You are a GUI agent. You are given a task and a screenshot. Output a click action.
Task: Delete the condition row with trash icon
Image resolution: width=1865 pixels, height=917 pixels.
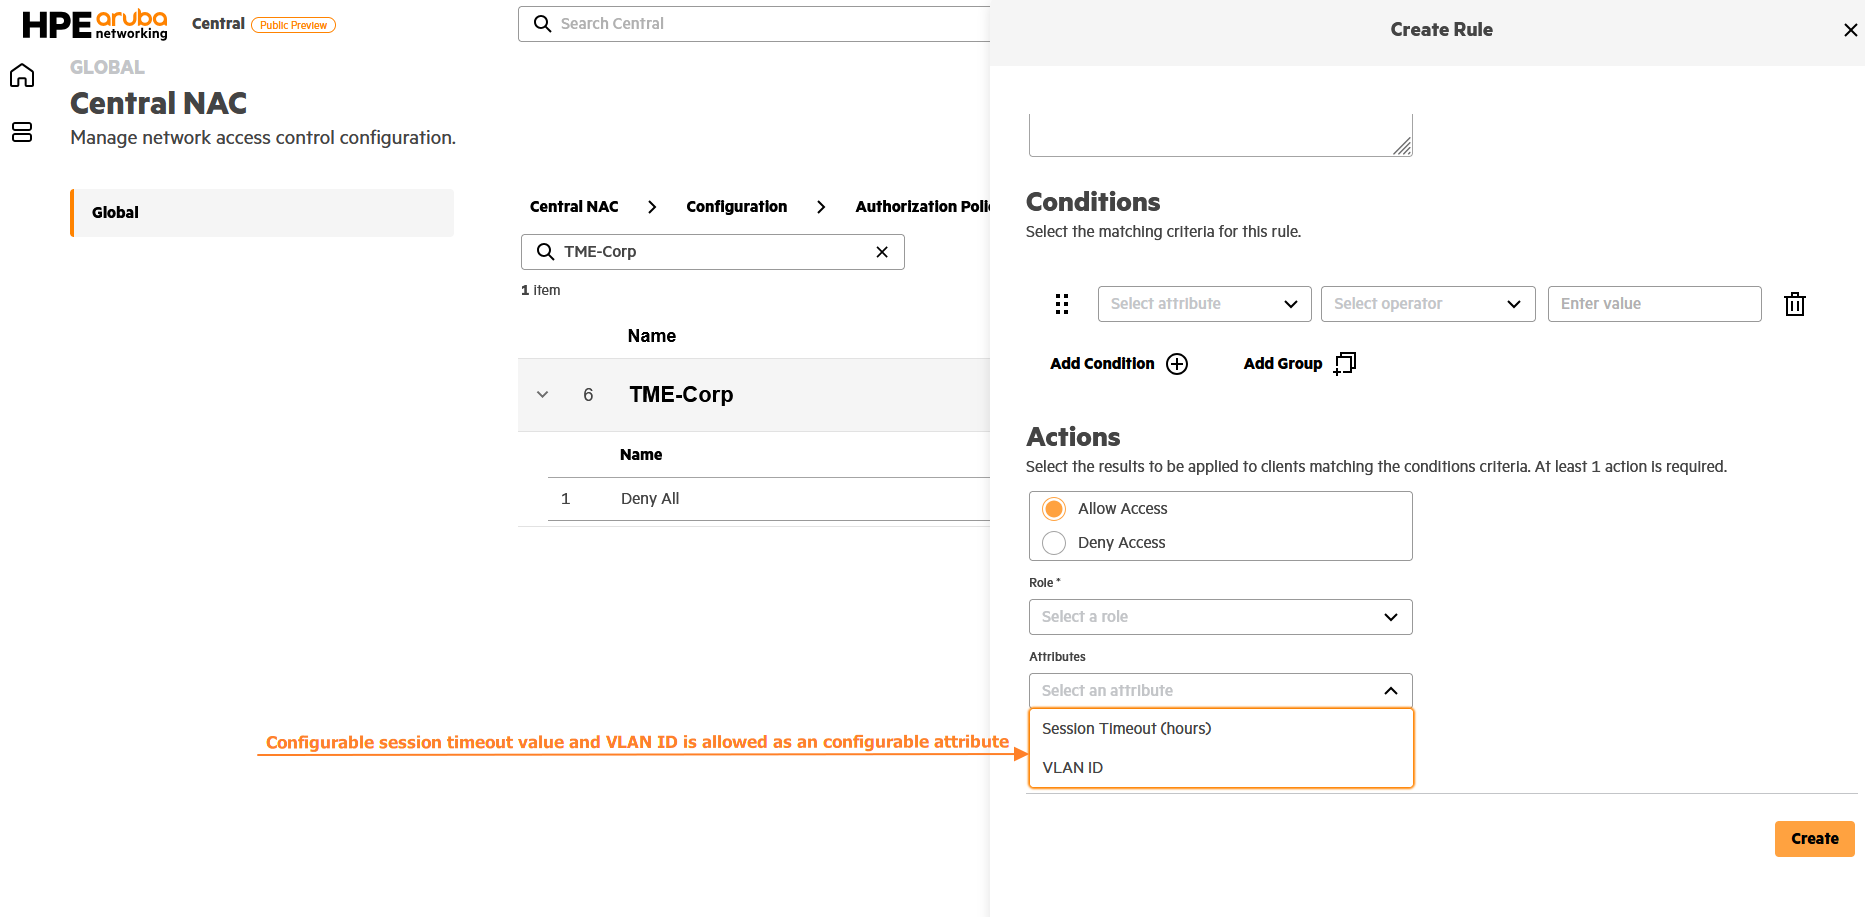pyautogui.click(x=1795, y=304)
